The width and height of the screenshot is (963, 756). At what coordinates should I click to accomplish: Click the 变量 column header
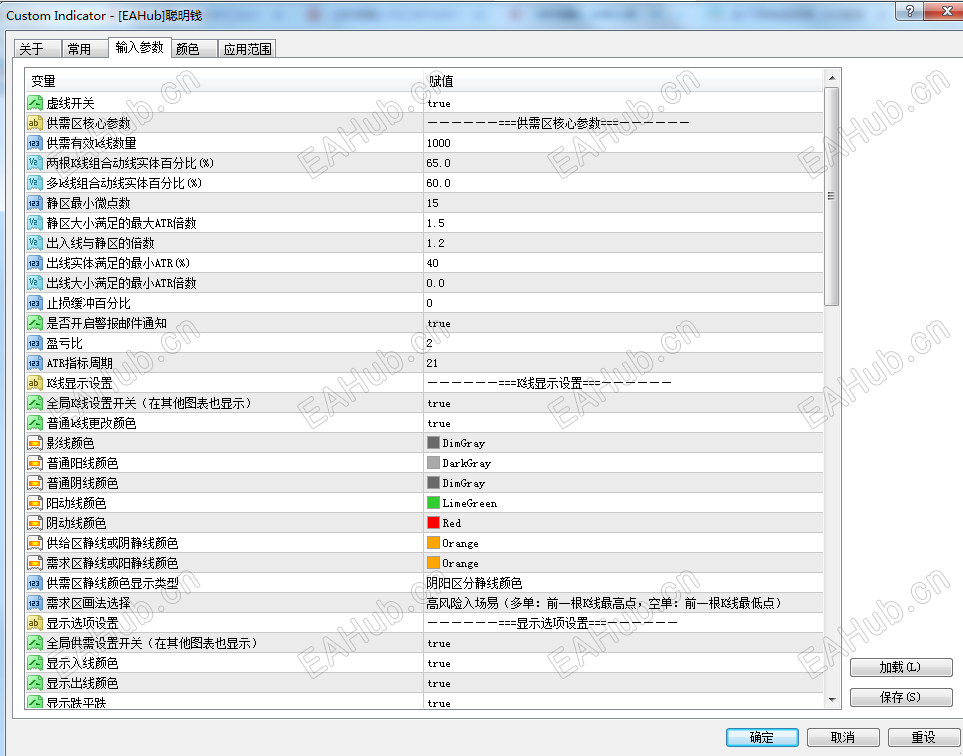coord(224,81)
